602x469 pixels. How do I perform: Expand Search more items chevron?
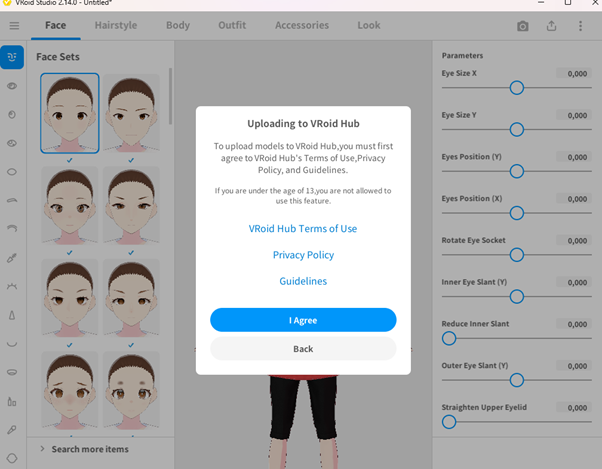tap(42, 449)
